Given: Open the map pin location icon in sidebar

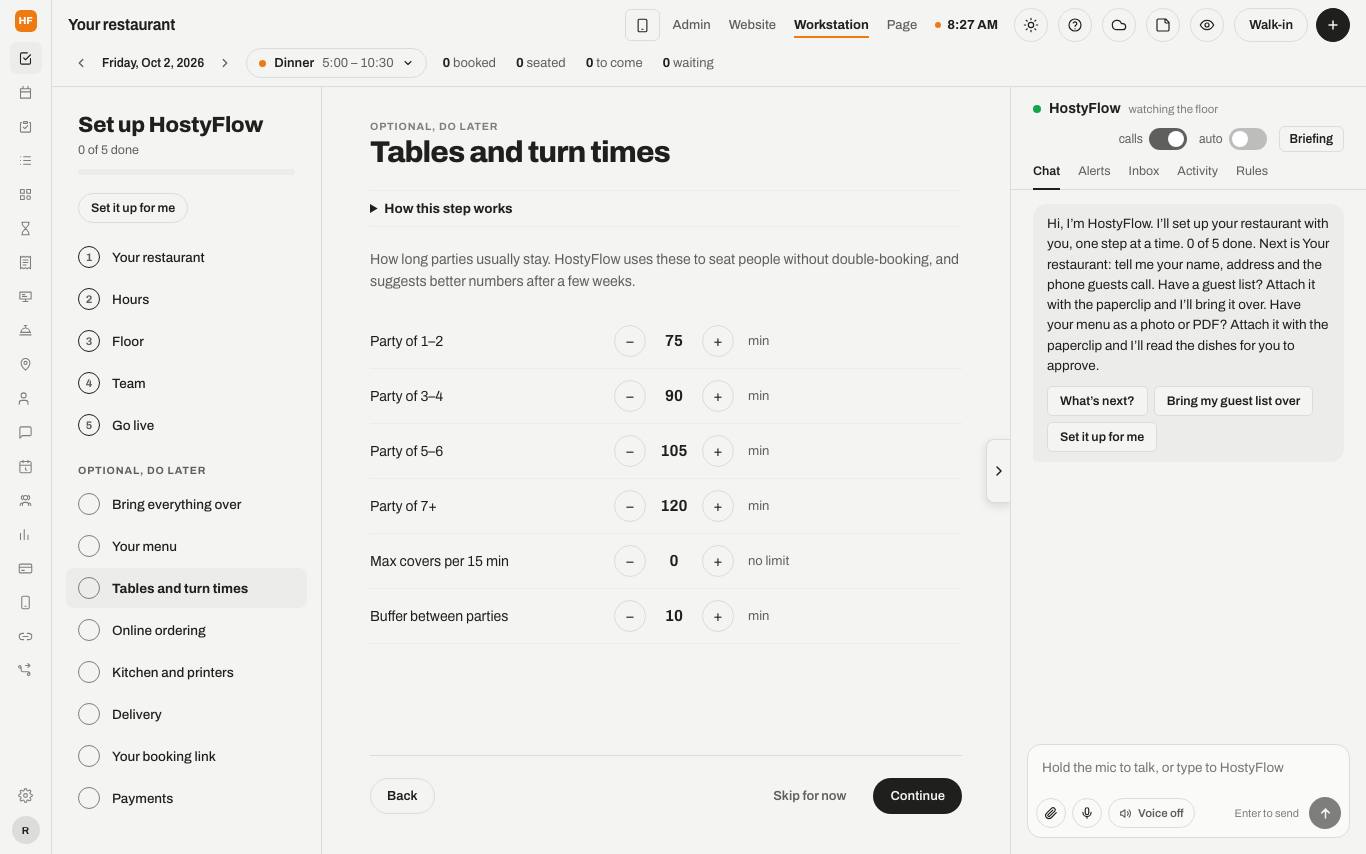Looking at the screenshot, I should pos(25,365).
